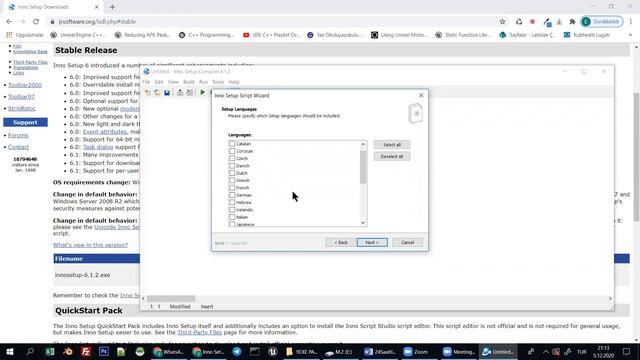640x360 pixels.
Task: Open the Chrome three-dot menu
Action: 631,22
